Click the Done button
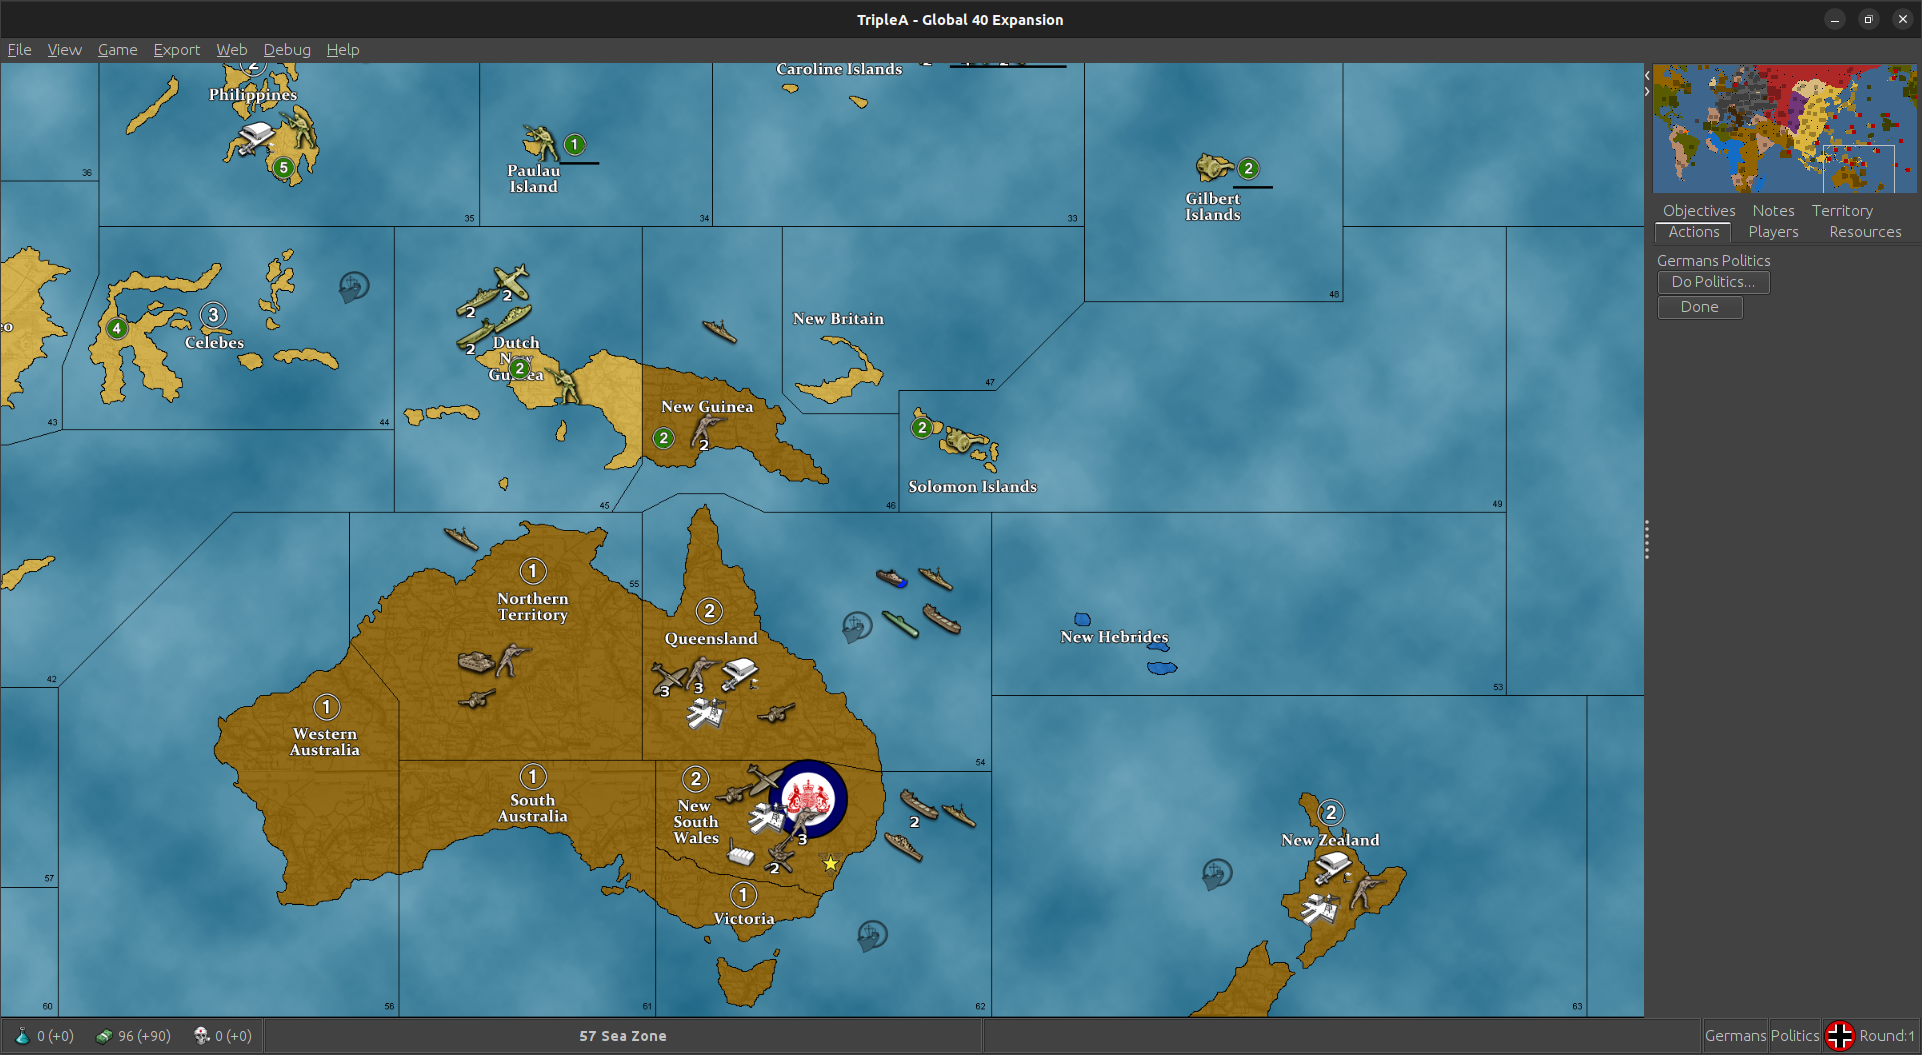The image size is (1922, 1055). pos(1699,307)
